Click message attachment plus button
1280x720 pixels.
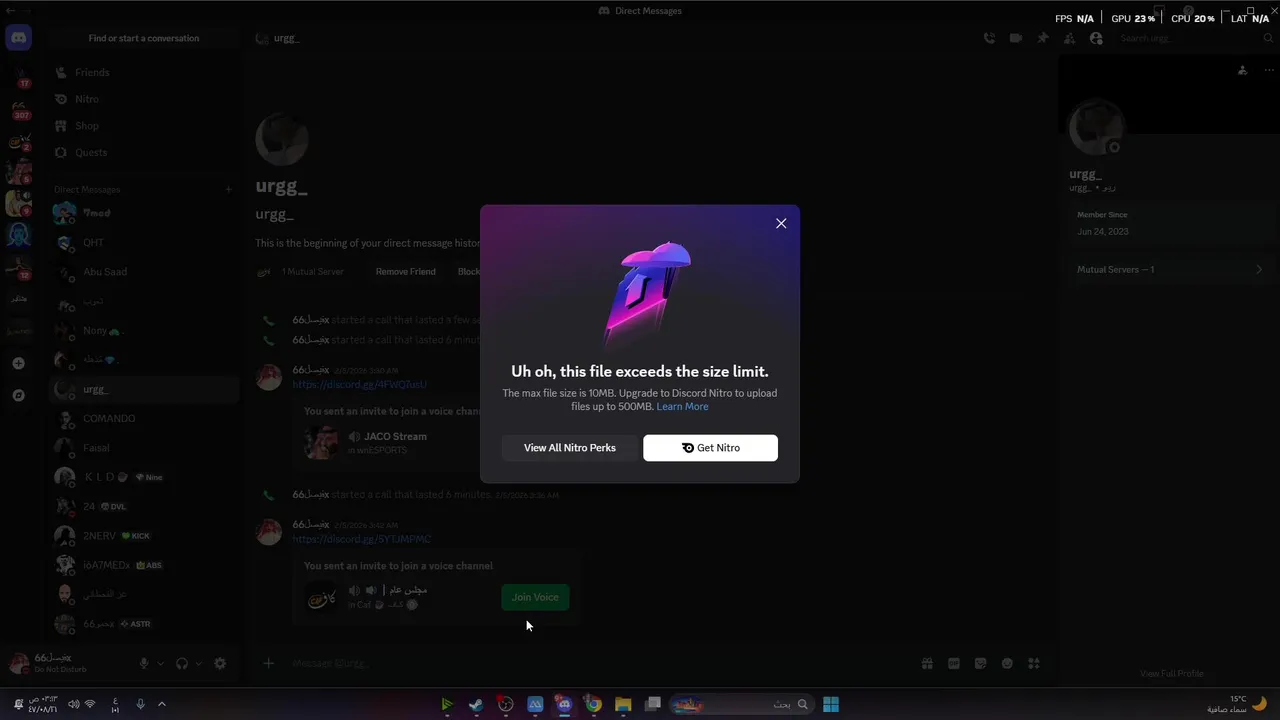268,663
